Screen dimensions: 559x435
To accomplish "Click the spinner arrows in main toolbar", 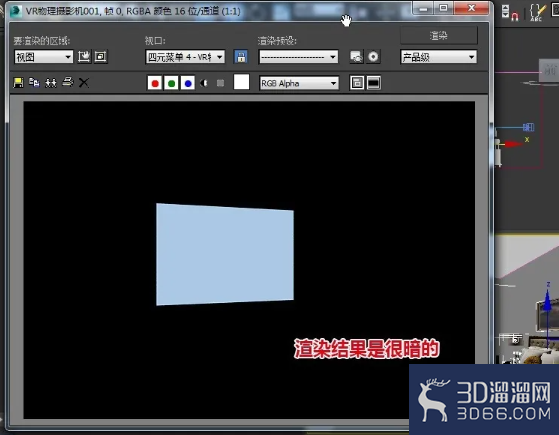I will [505, 11].
